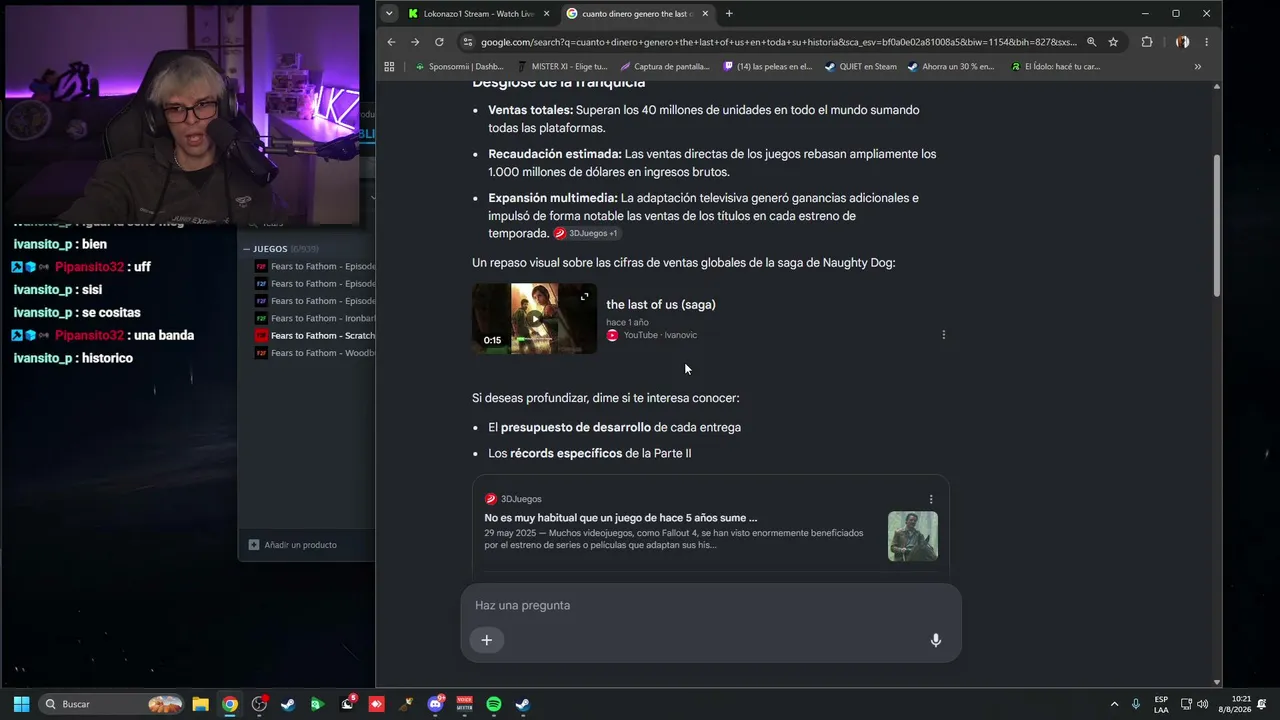Show more bookmarks with the double chevron
1280x720 pixels.
click(x=1197, y=67)
